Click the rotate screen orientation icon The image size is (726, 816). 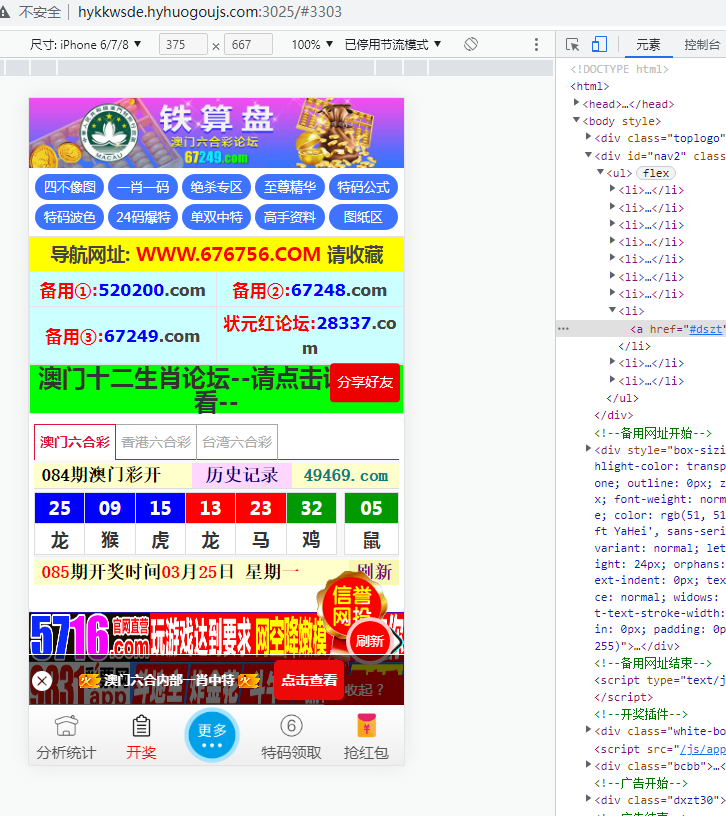[x=471, y=44]
